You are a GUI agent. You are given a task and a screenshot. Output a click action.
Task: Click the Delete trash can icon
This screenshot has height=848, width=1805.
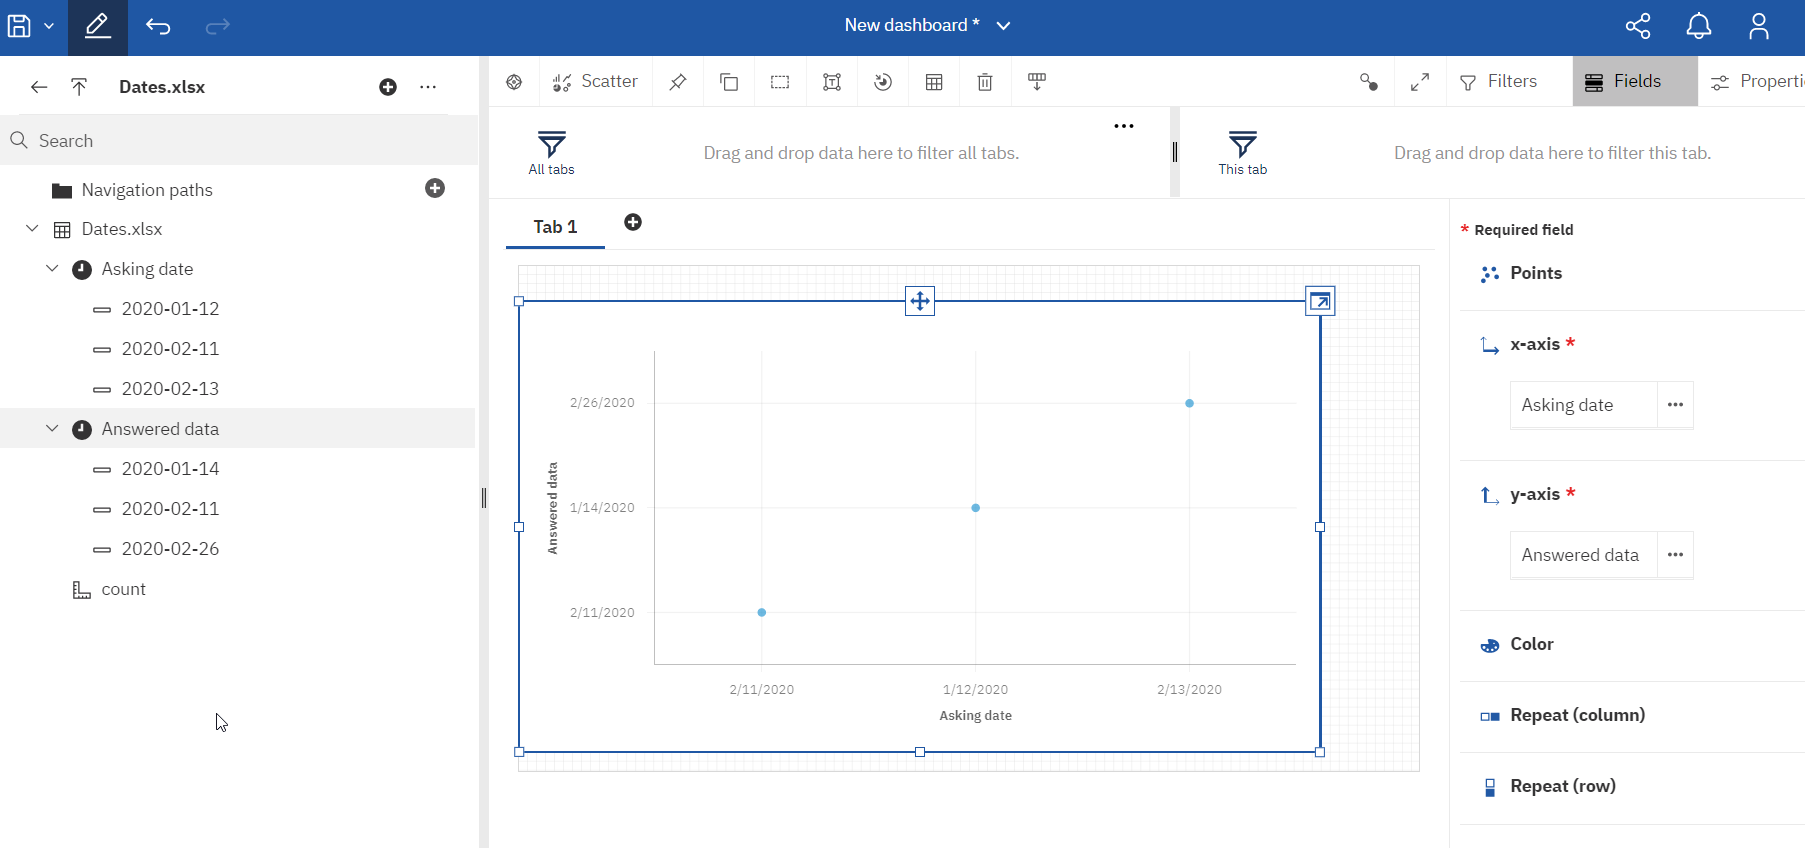[985, 82]
